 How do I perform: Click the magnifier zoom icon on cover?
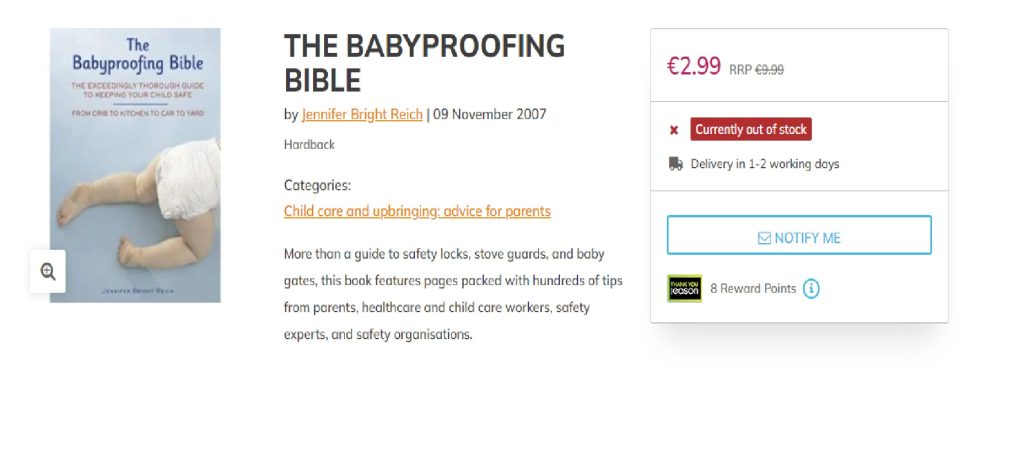pyautogui.click(x=48, y=271)
